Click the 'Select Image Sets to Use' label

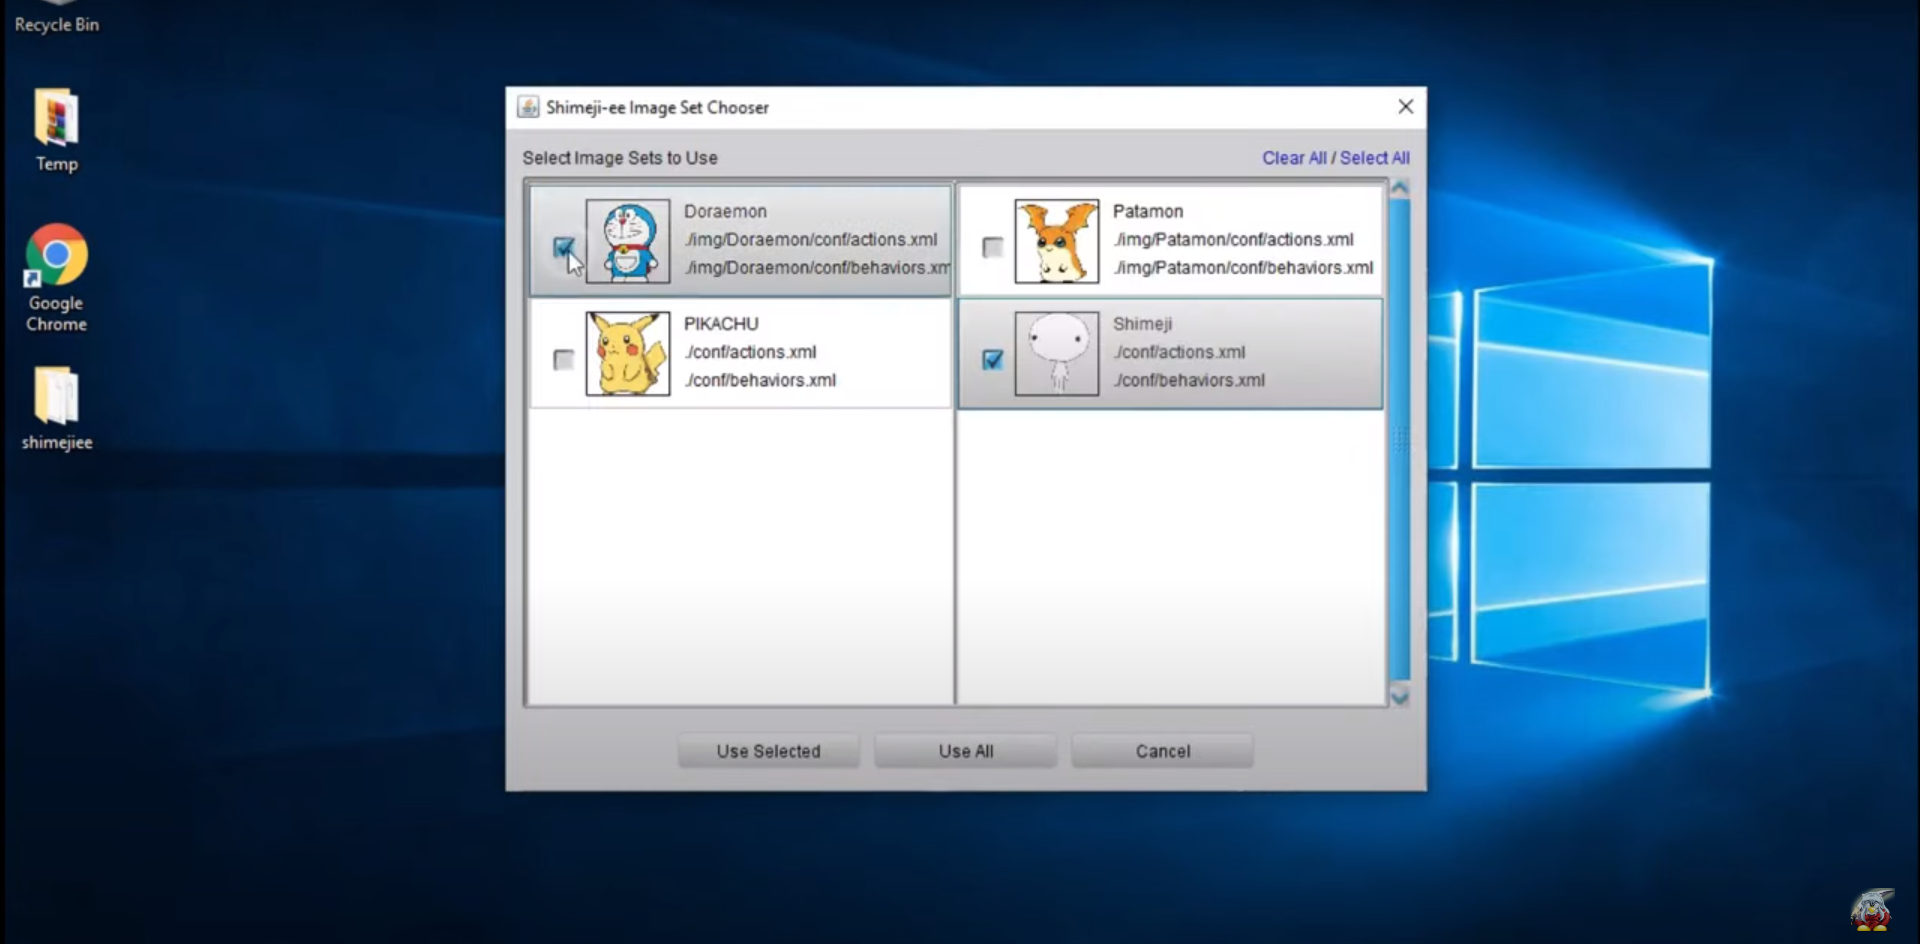620,158
